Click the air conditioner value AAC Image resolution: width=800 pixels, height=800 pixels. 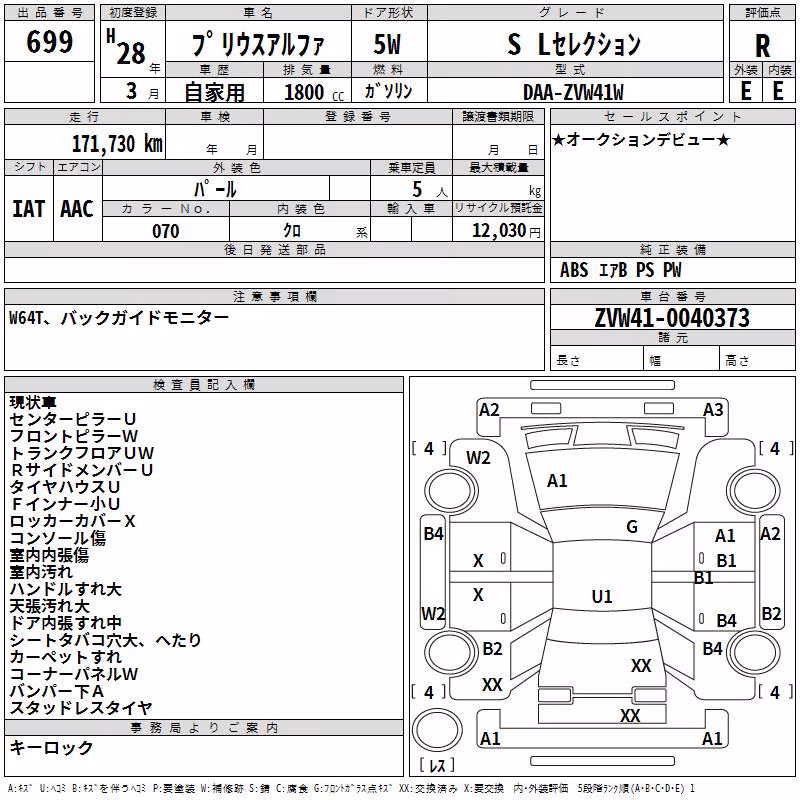pos(77,209)
